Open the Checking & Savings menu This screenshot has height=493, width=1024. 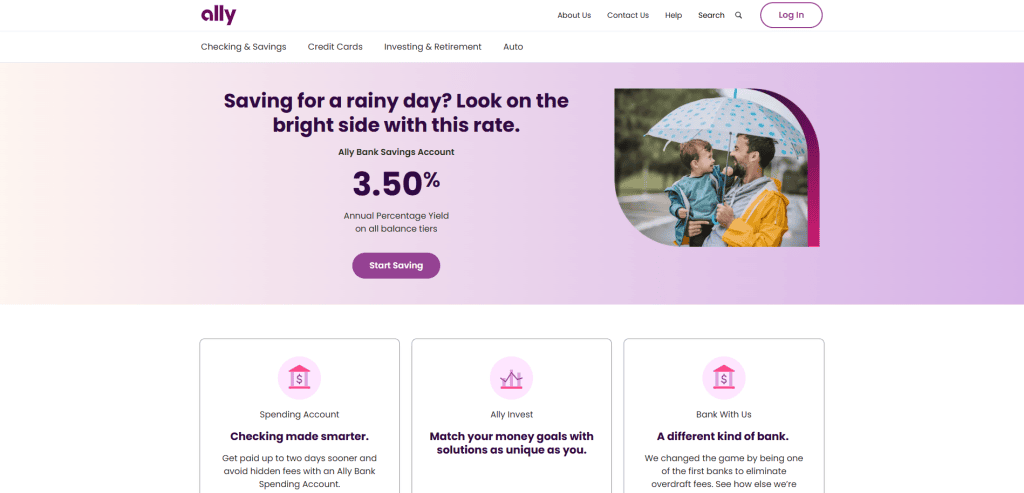point(244,47)
